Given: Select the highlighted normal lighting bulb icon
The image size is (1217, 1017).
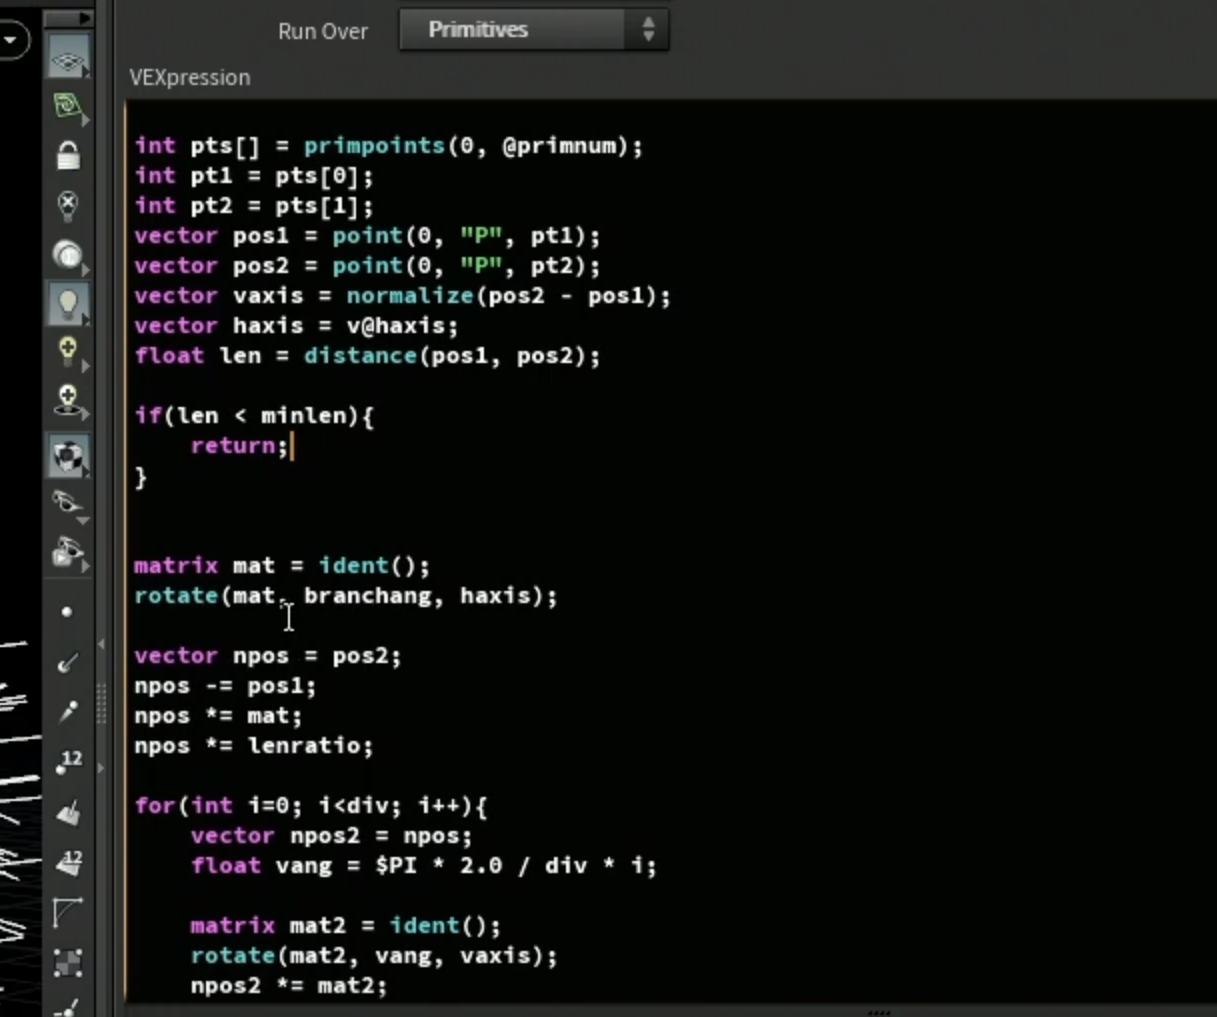Looking at the screenshot, I should pyautogui.click(x=68, y=304).
